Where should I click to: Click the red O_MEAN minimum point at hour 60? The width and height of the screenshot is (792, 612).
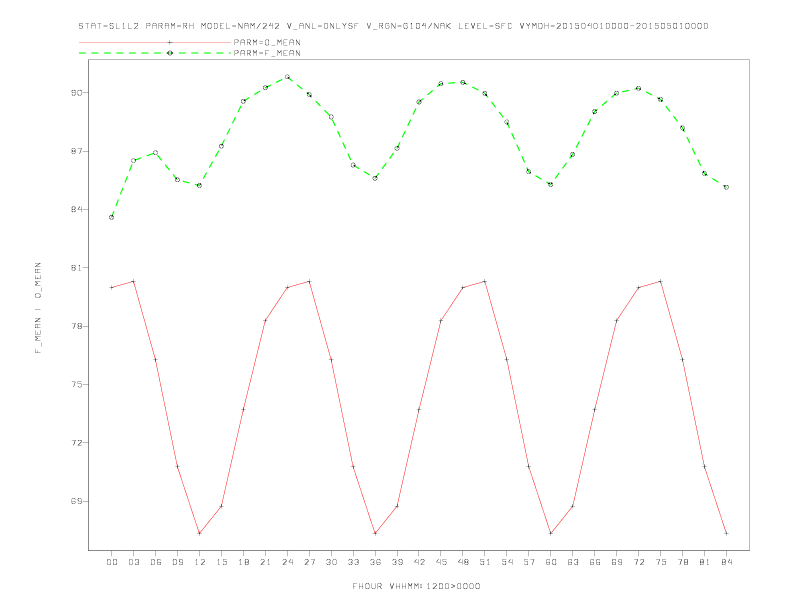[x=551, y=533]
